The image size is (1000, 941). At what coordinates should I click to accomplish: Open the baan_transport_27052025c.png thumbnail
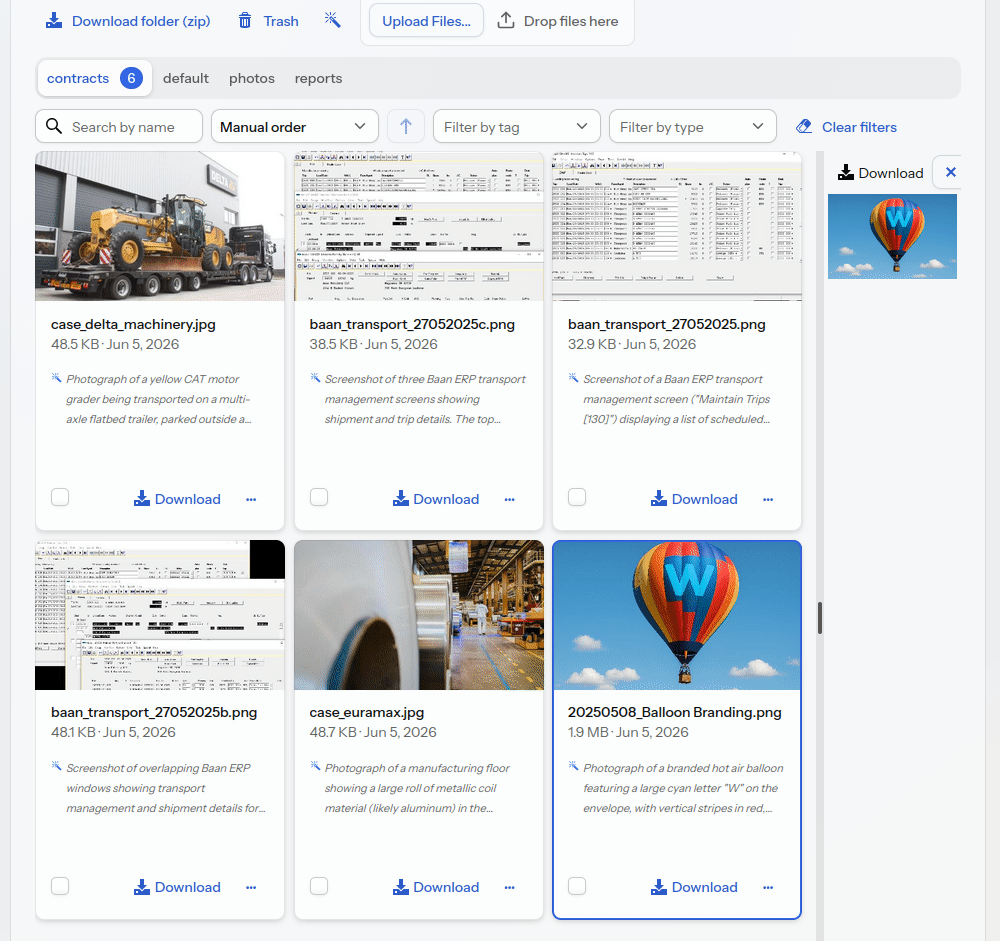pyautogui.click(x=418, y=226)
